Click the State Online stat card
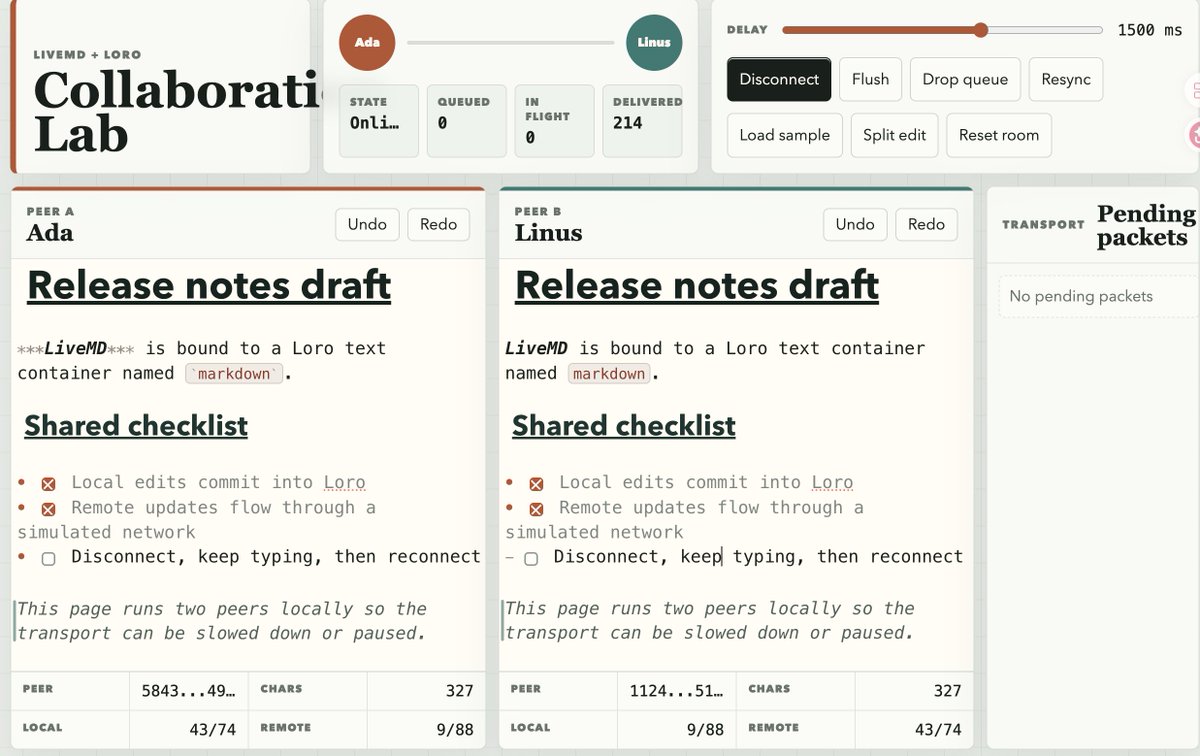Screen dimensions: 1200x756 coord(379,121)
